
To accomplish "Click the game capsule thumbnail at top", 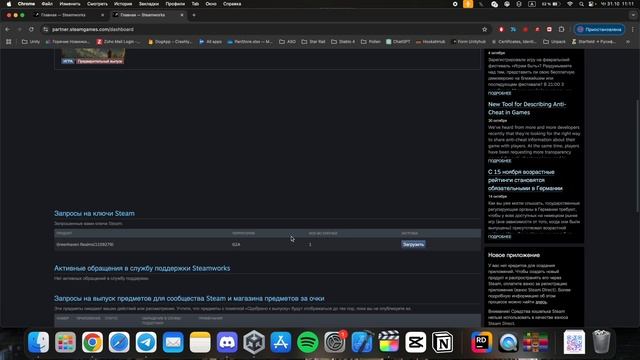I will (x=93, y=53).
